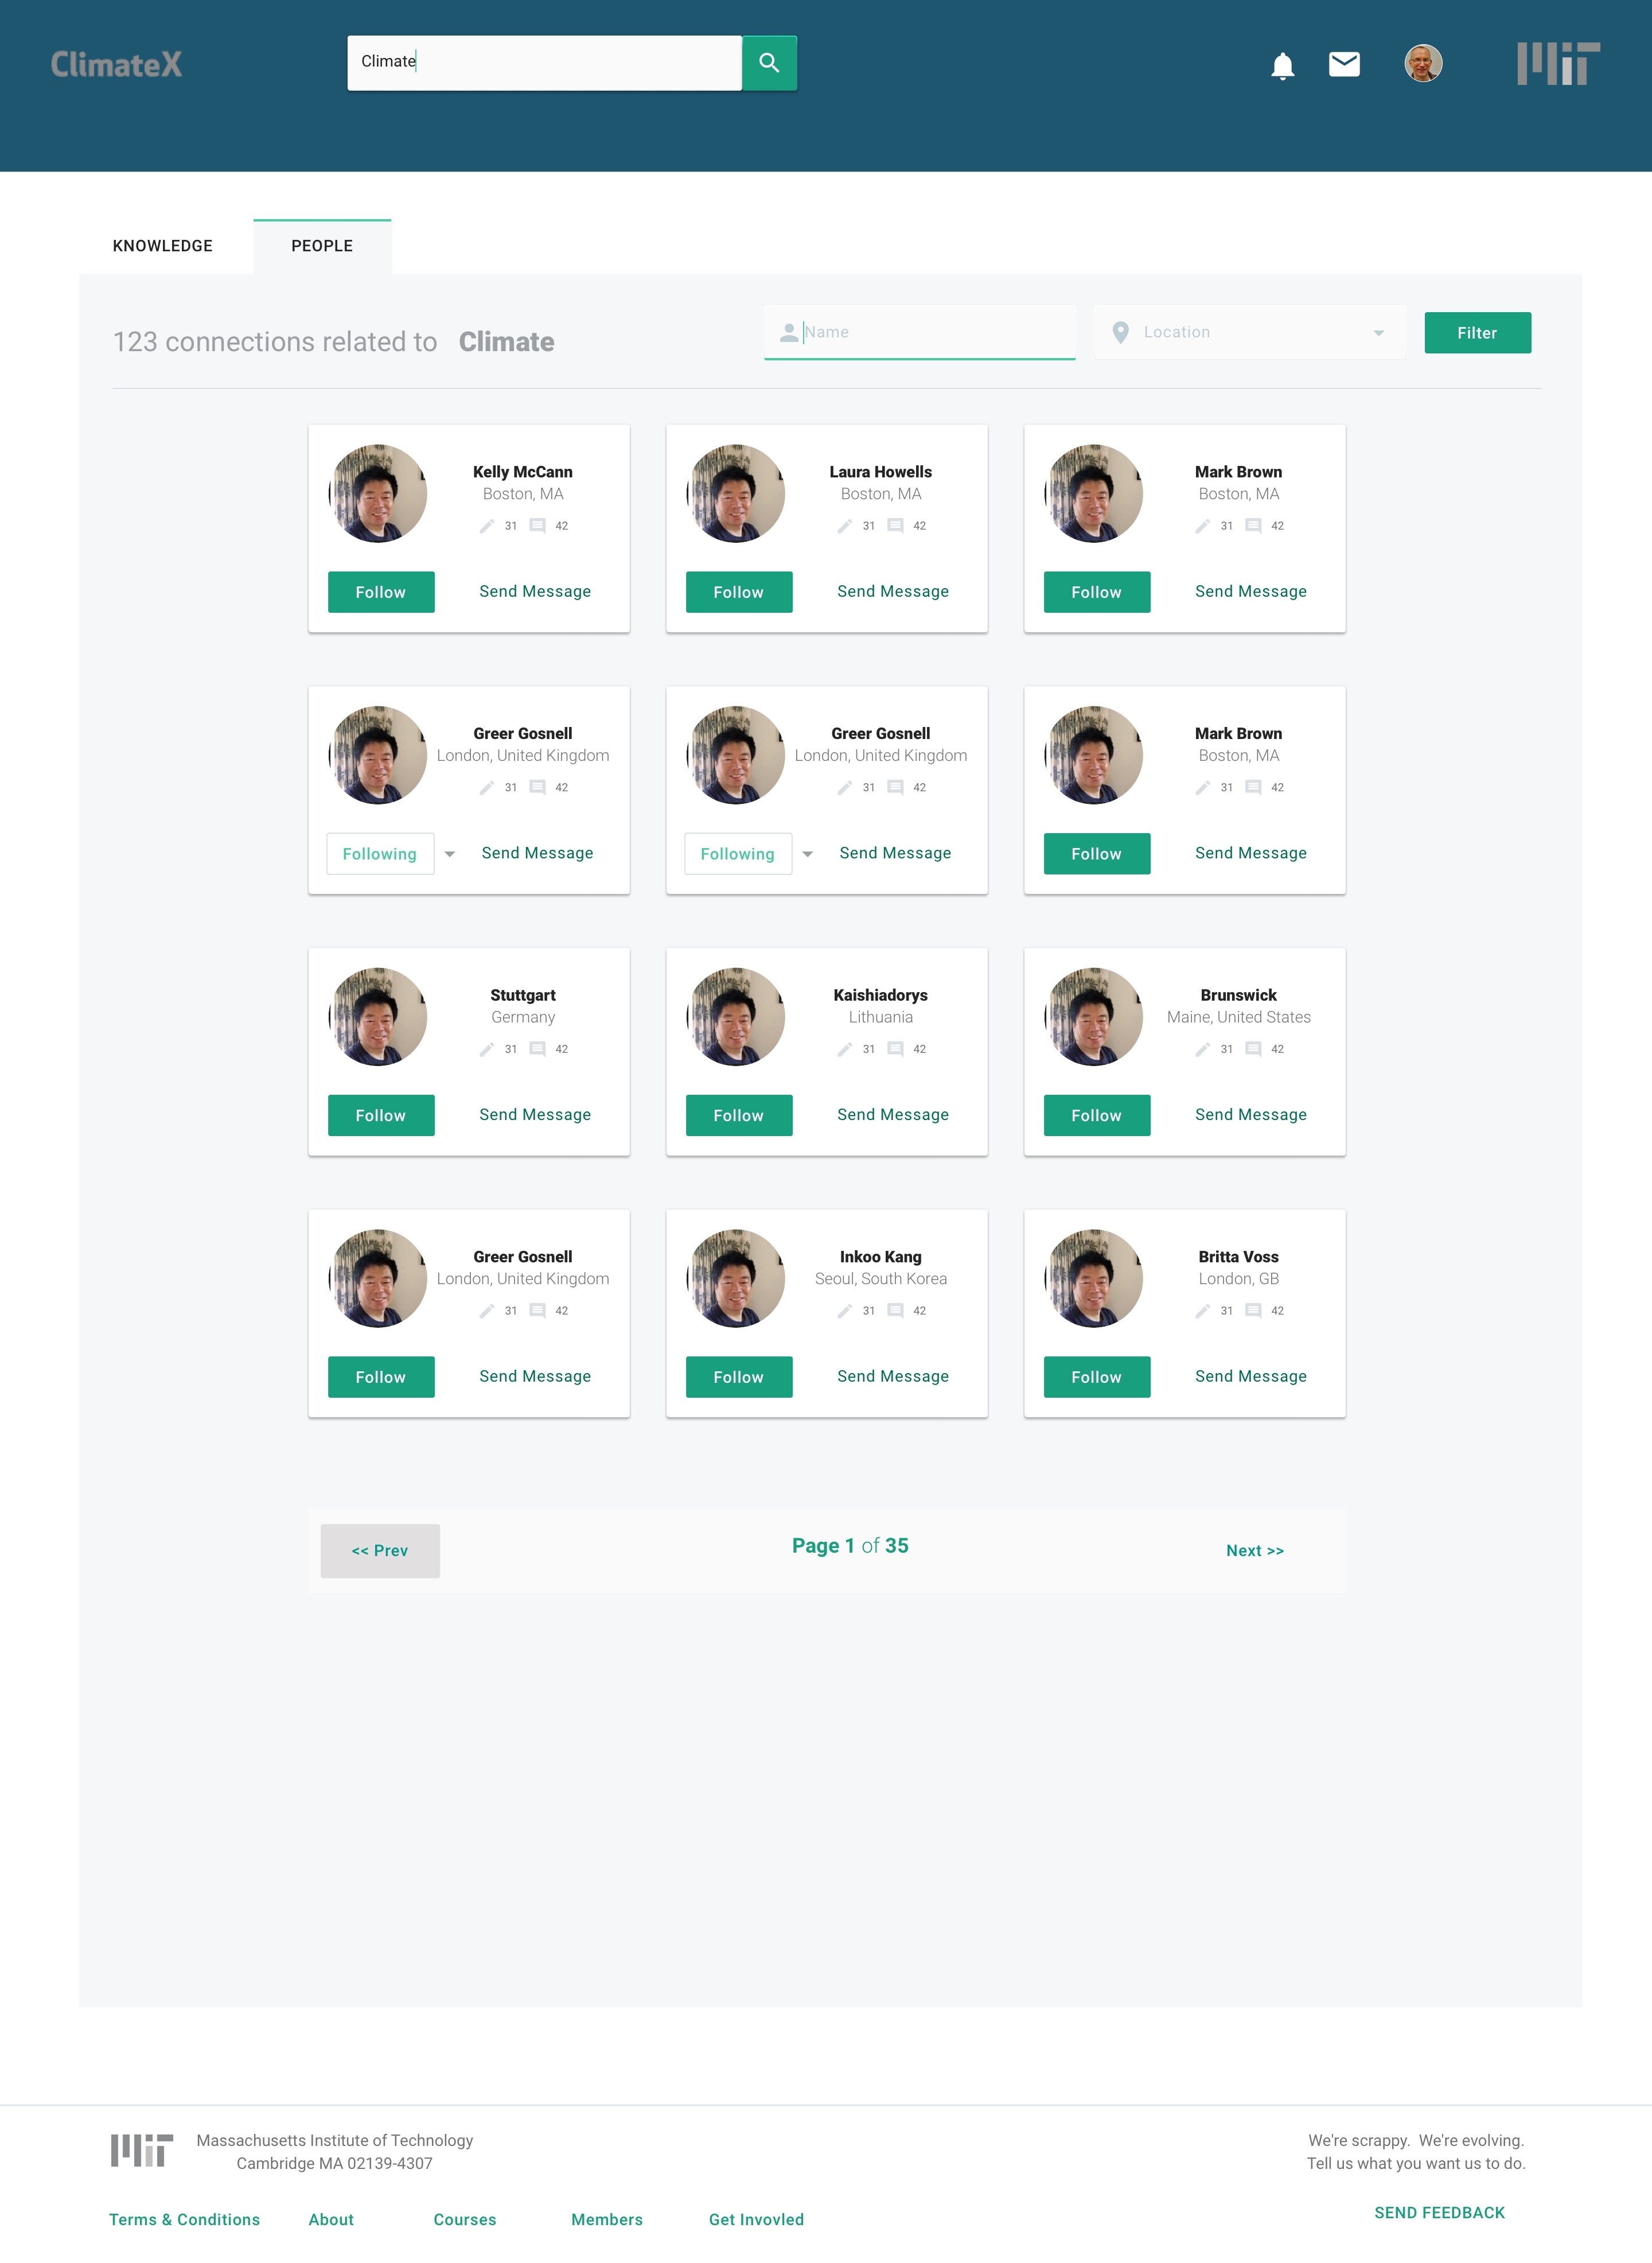1652x2263 pixels.
Task: Open the messages envelope icon
Action: [1344, 64]
